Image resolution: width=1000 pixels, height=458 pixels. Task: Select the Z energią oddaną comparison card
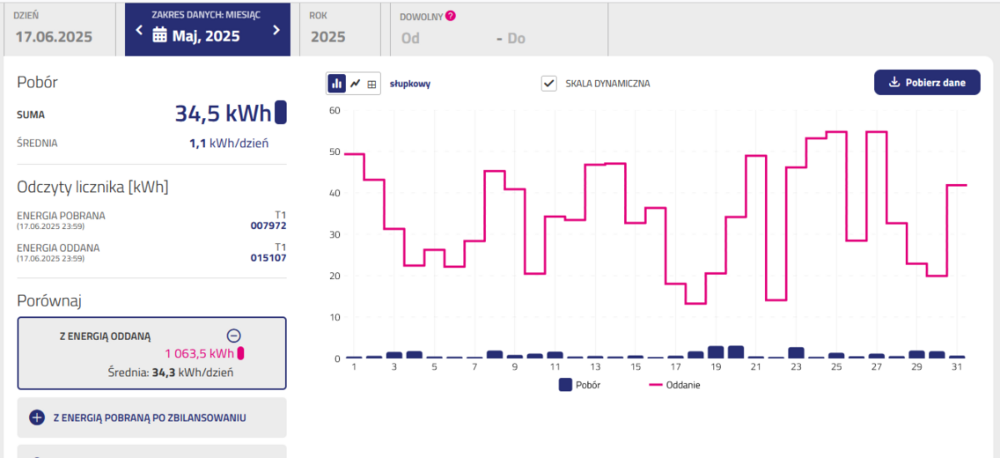[152, 353]
